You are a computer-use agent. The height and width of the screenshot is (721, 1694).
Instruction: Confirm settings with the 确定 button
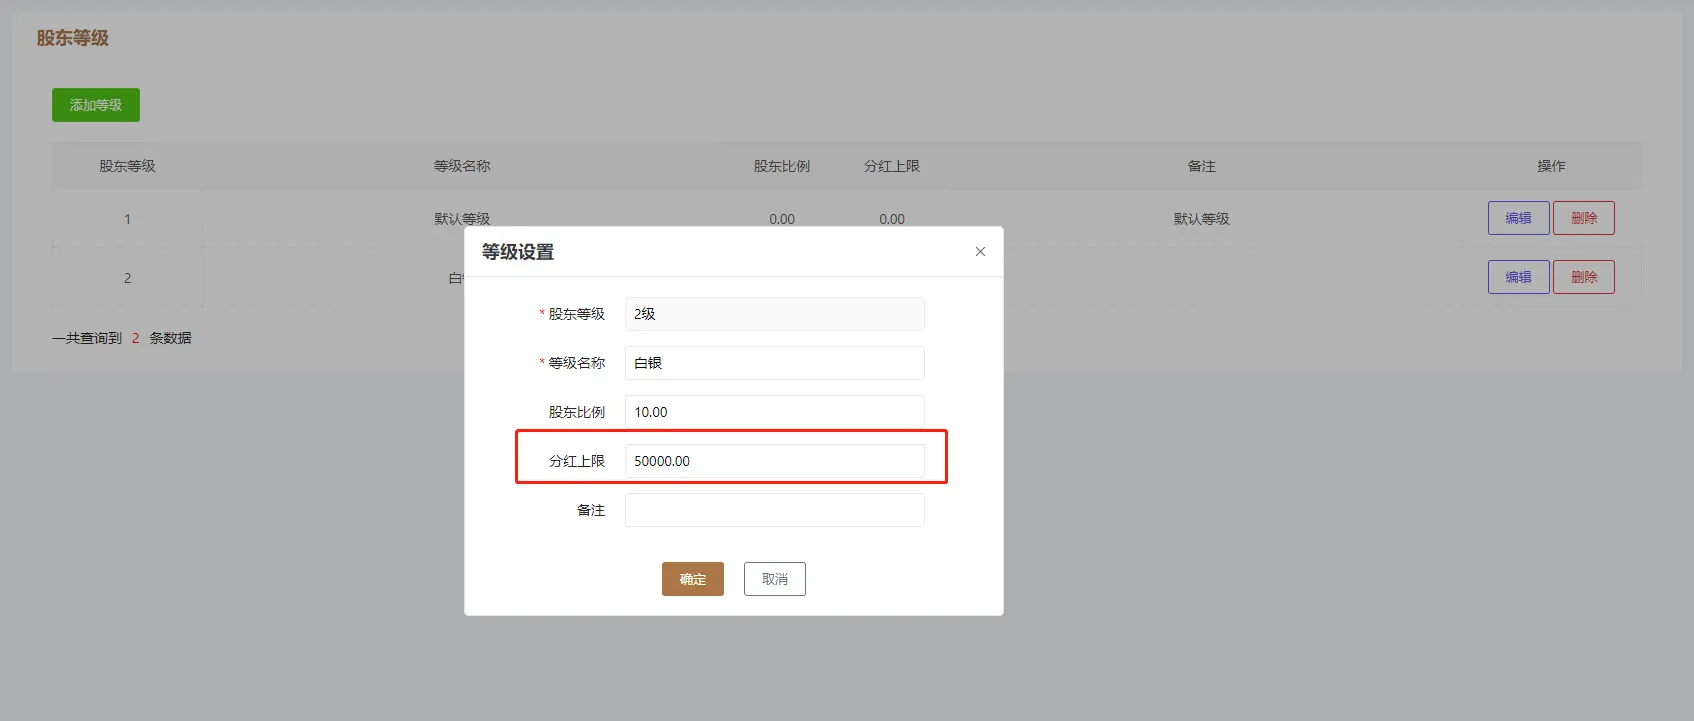(692, 579)
